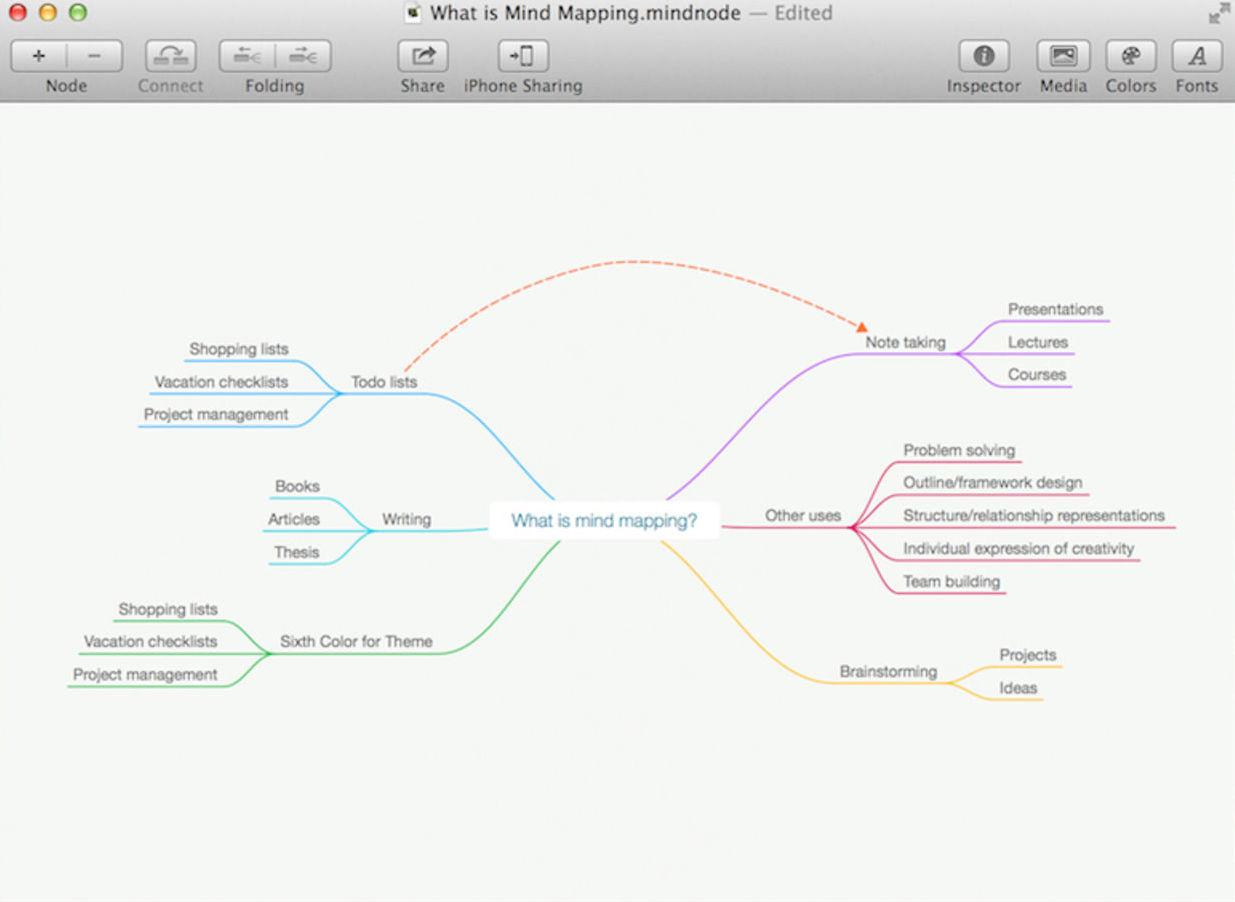
Task: Click the 'Projects' node
Action: (x=1028, y=655)
